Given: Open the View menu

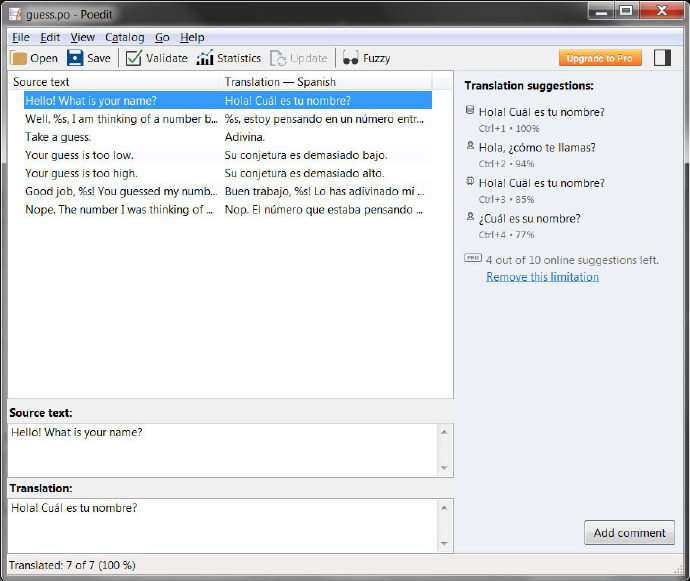Looking at the screenshot, I should tap(82, 37).
